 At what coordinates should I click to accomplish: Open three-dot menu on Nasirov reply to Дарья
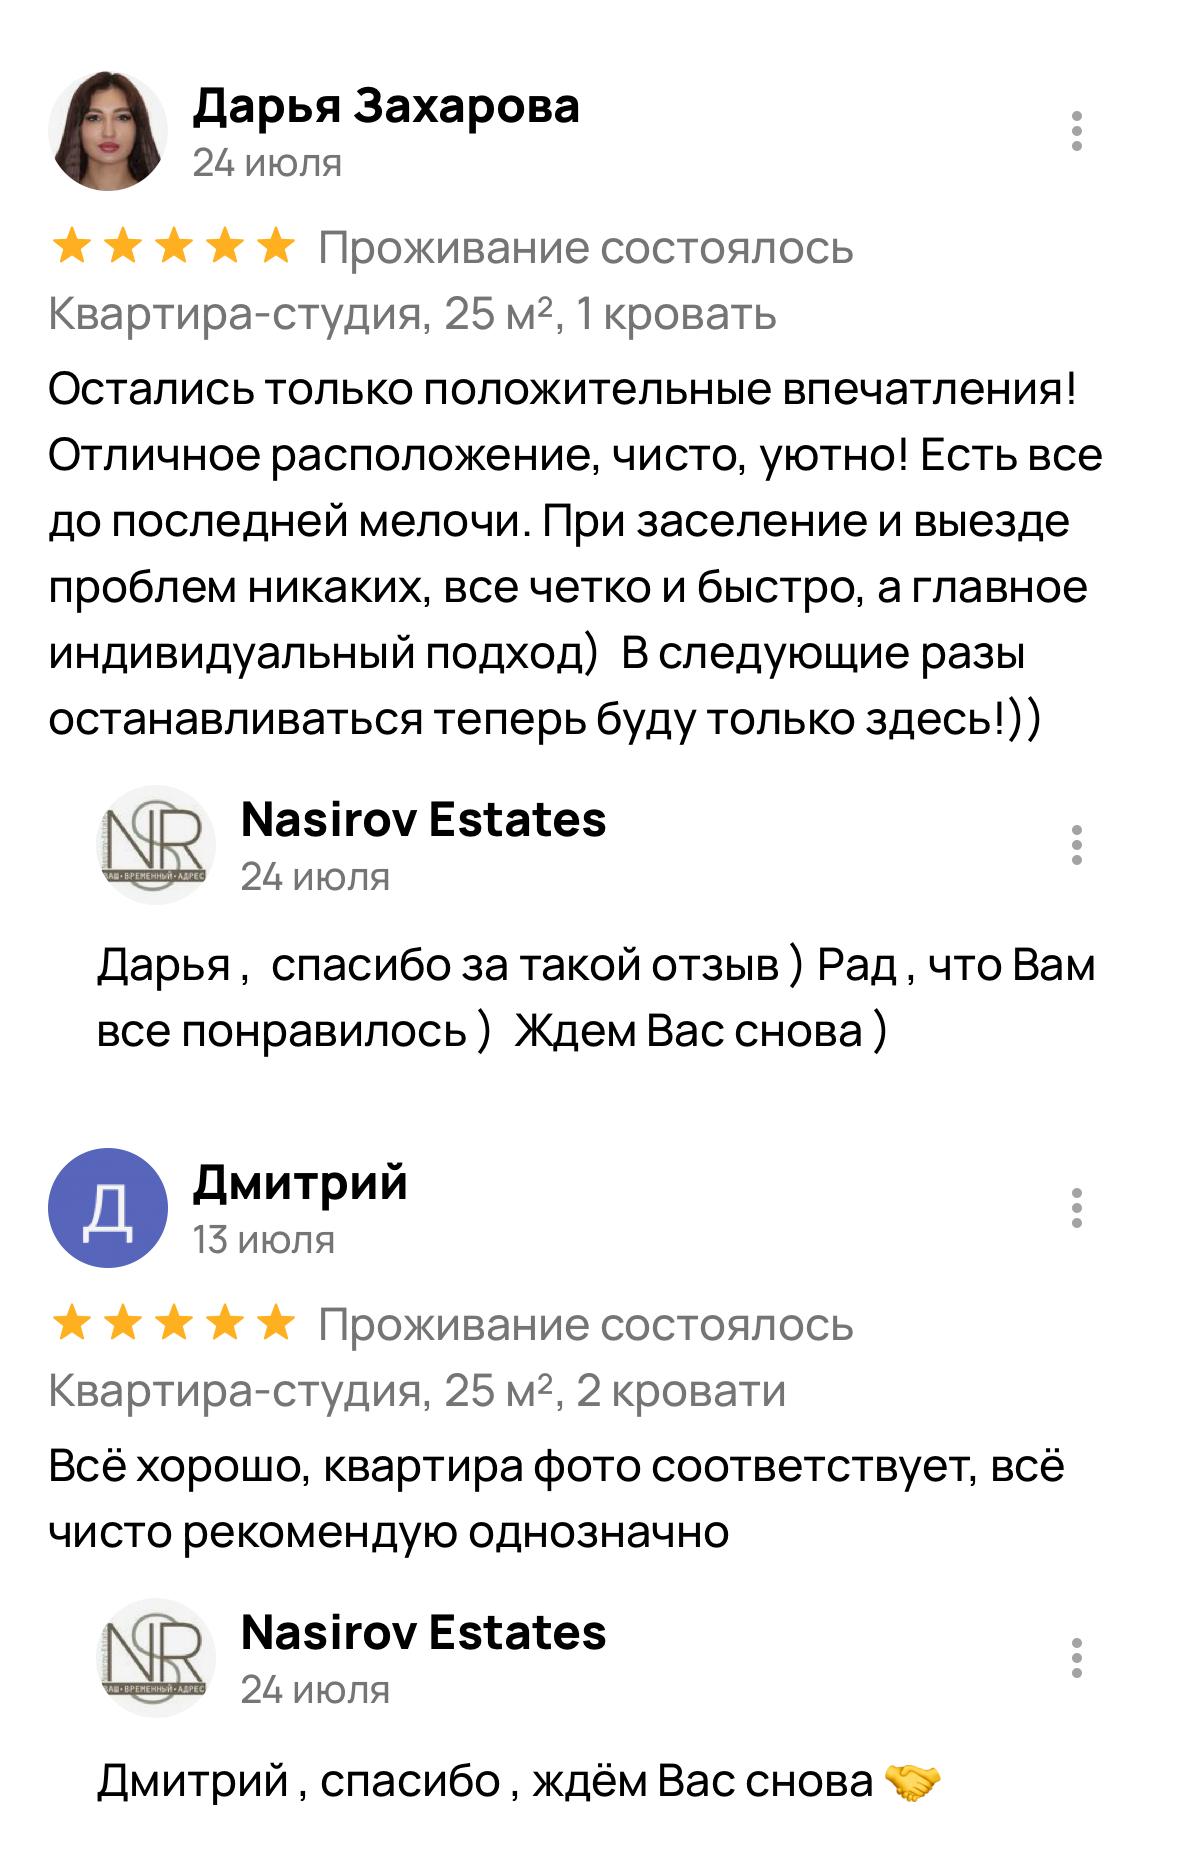pyautogui.click(x=1076, y=845)
